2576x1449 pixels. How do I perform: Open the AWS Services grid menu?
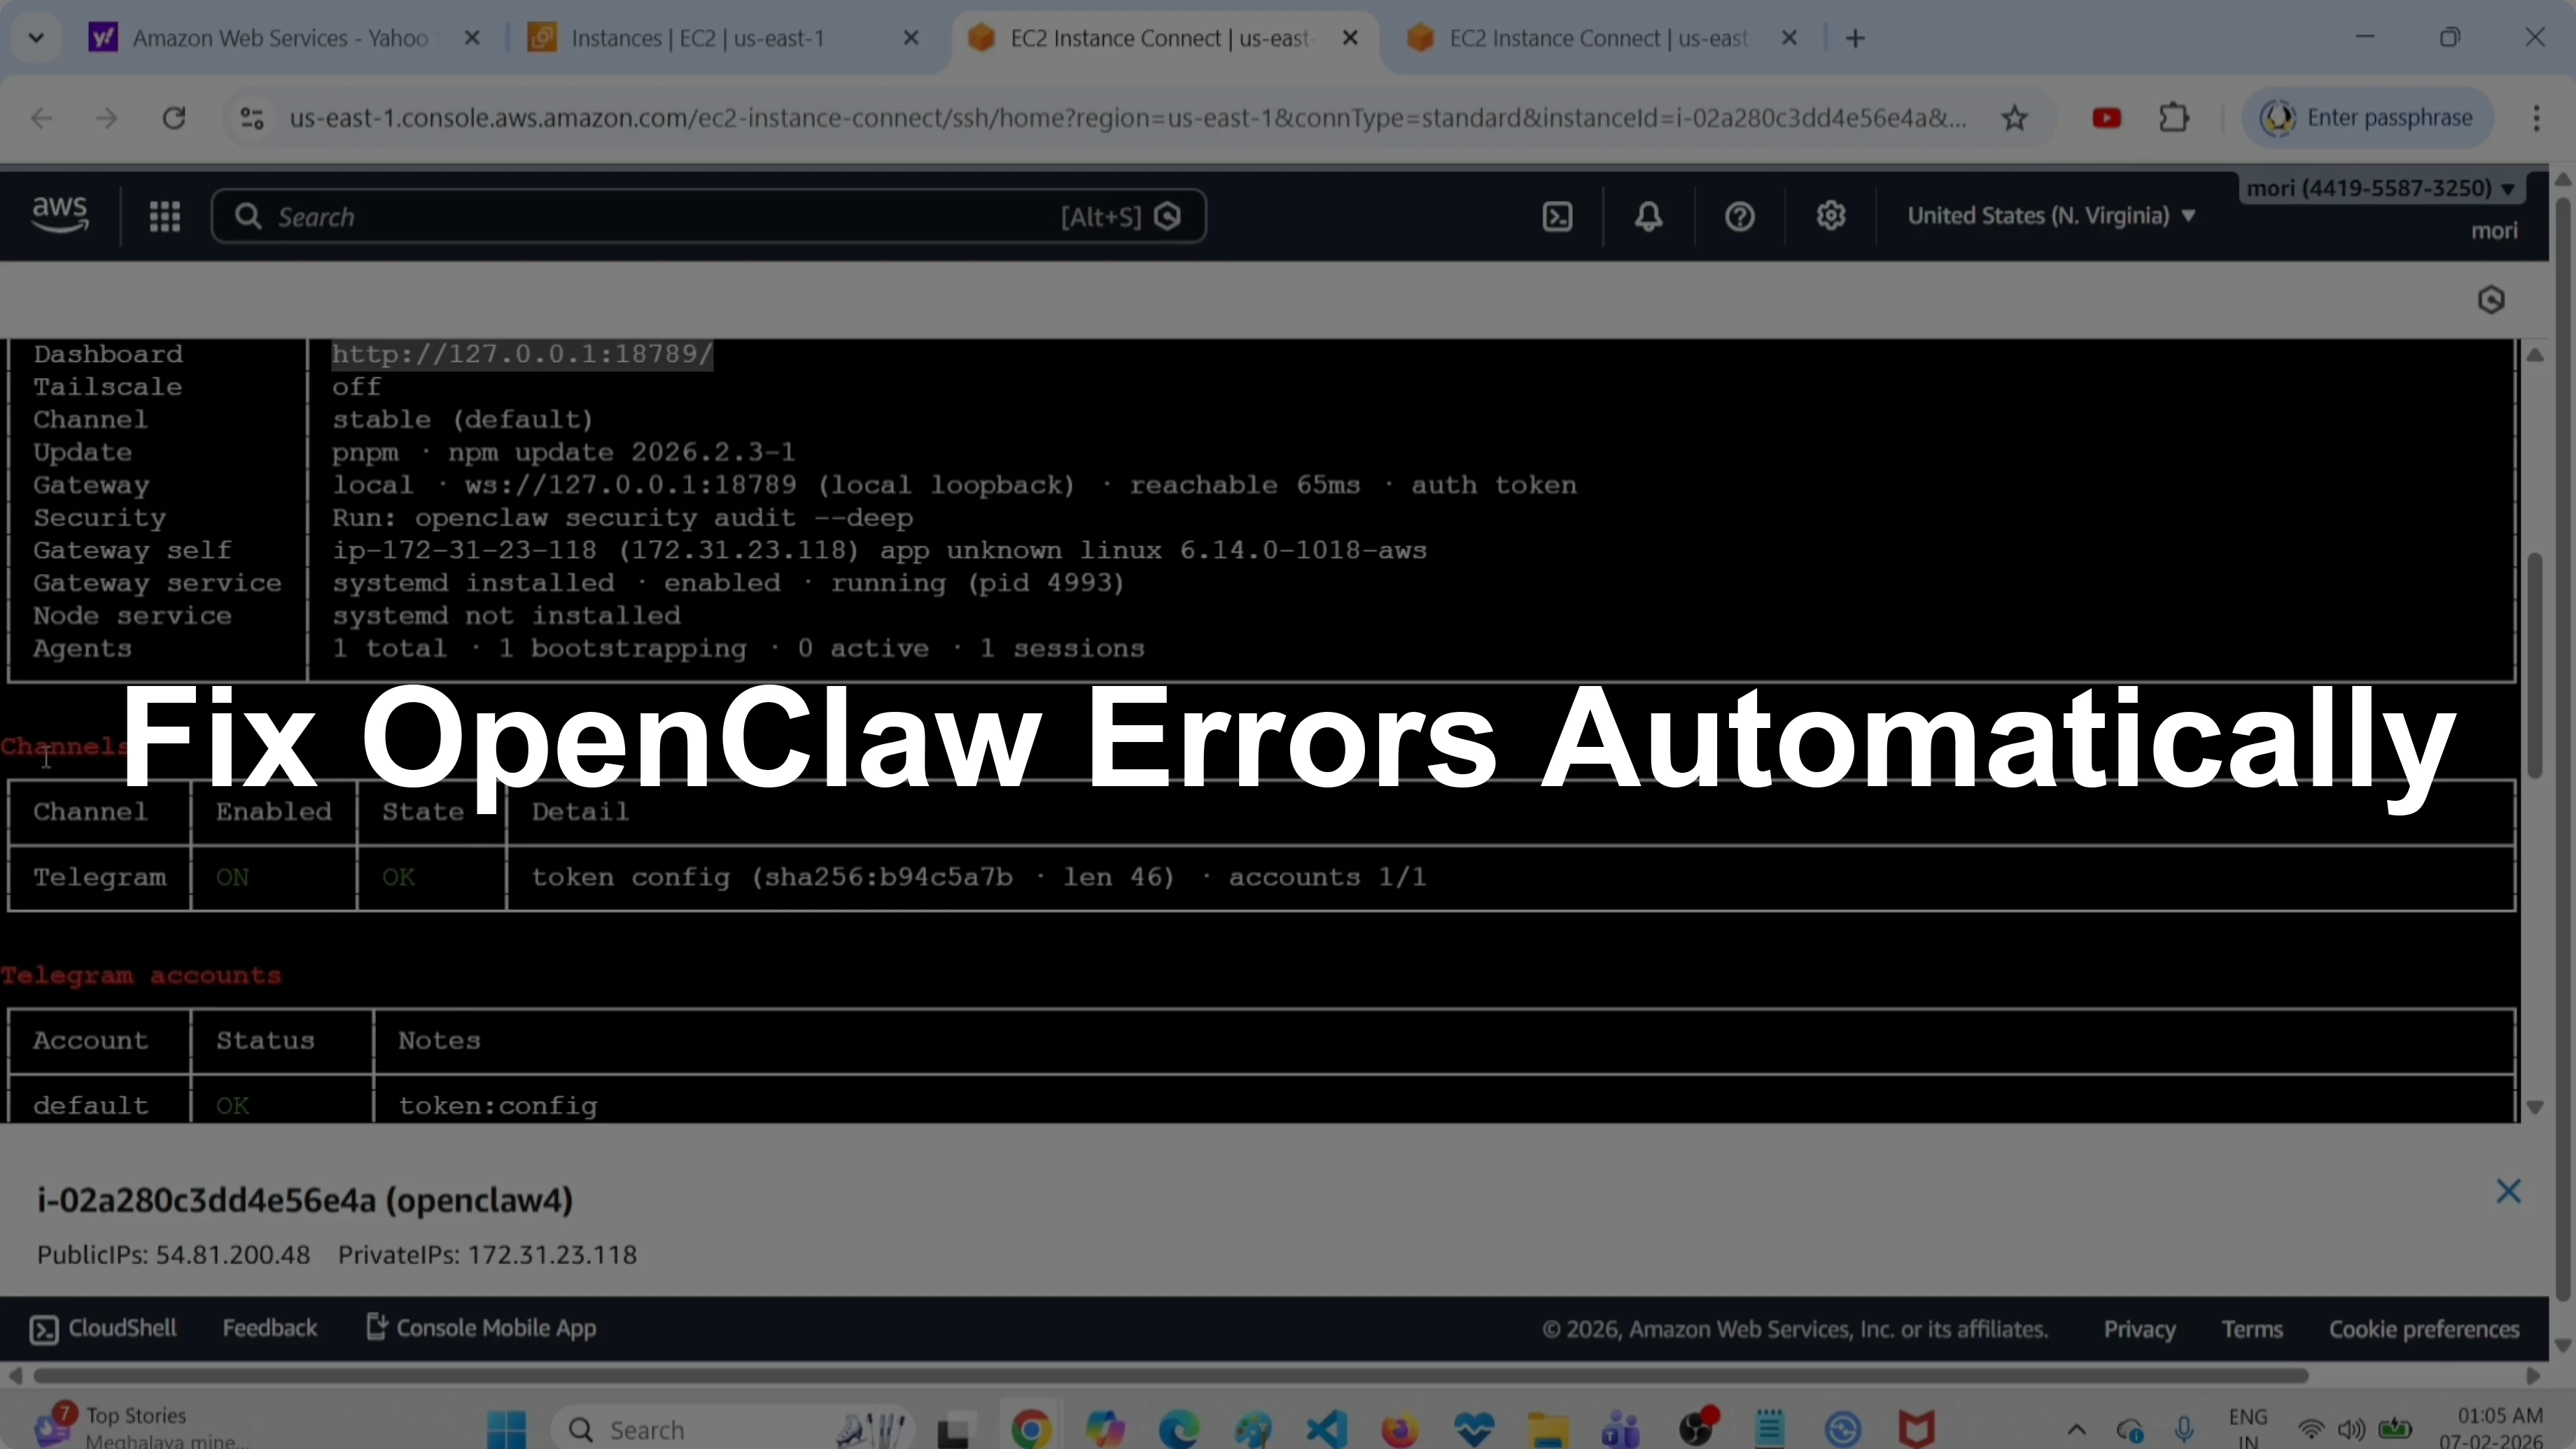165,216
